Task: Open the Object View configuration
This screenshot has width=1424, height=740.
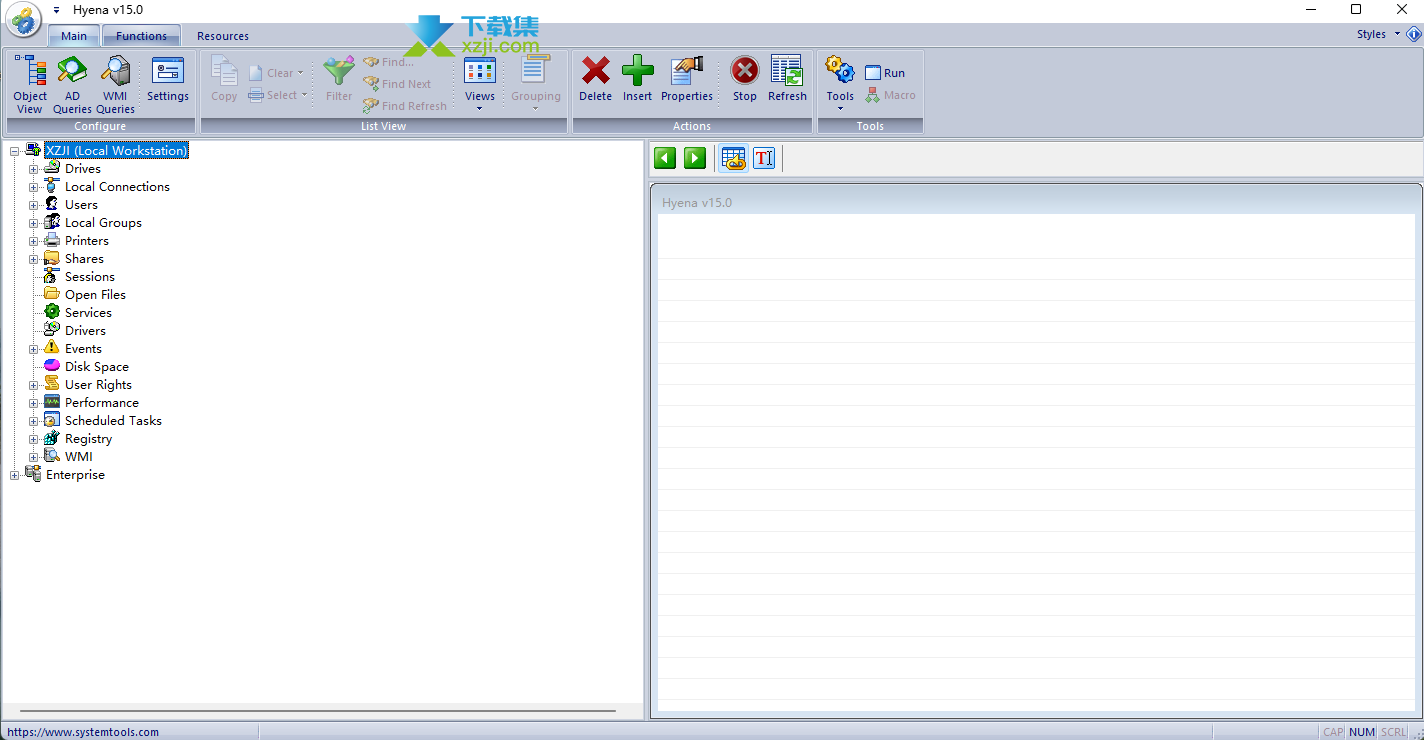Action: point(30,84)
